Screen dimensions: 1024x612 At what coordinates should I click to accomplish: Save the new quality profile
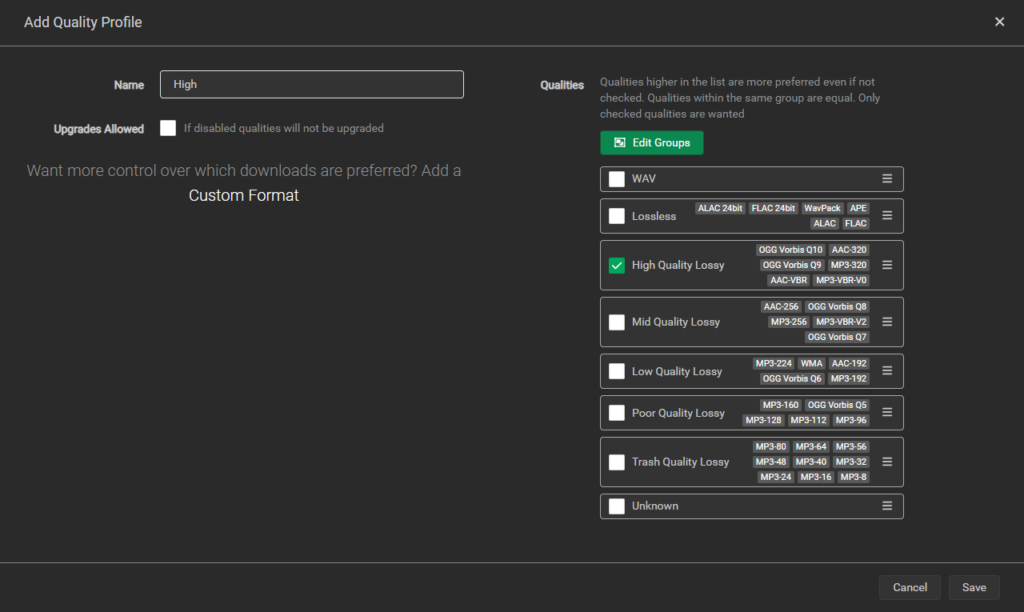point(974,587)
